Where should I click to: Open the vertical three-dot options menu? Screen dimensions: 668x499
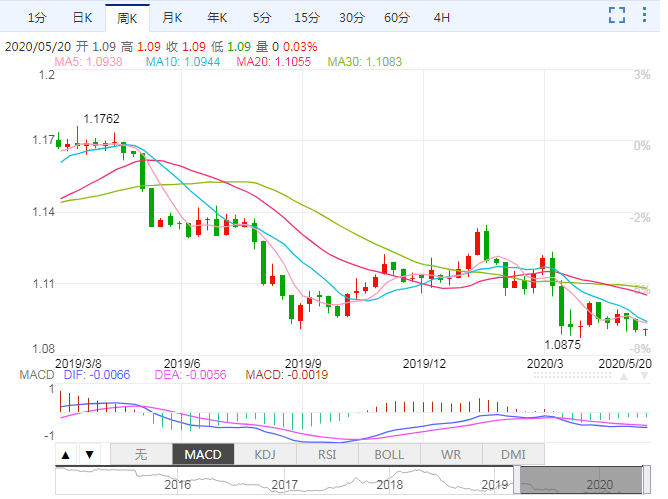tap(644, 15)
